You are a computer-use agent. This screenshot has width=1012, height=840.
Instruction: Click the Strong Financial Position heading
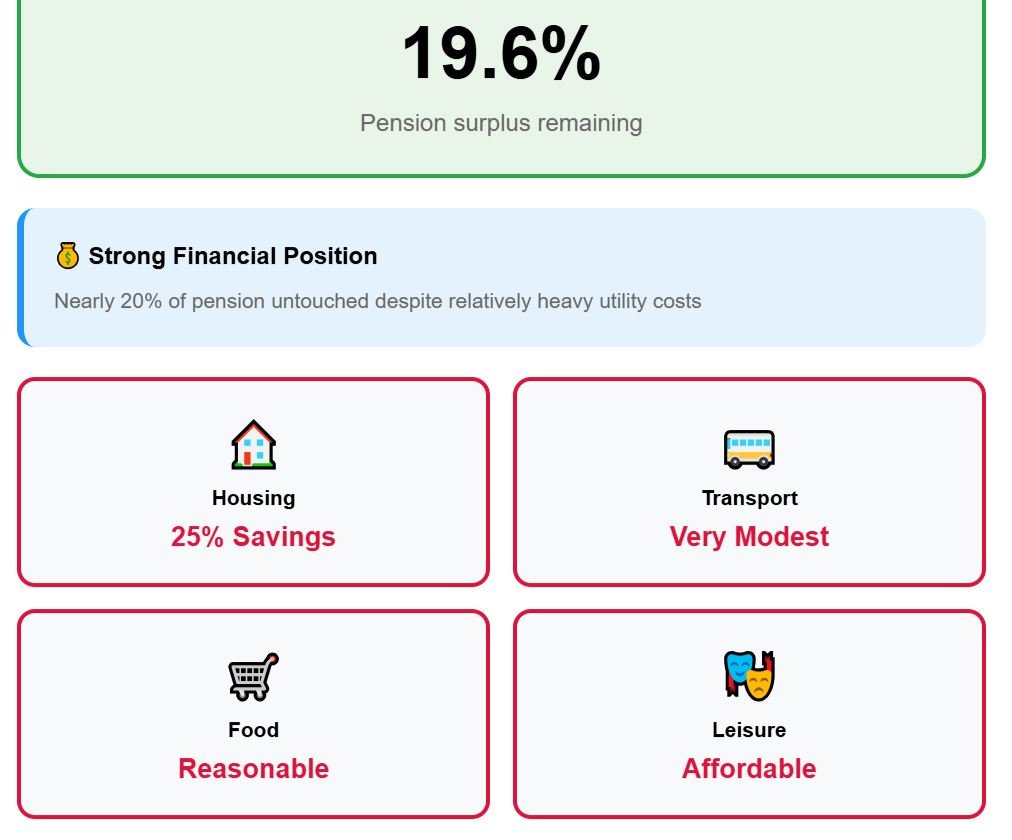pos(232,256)
